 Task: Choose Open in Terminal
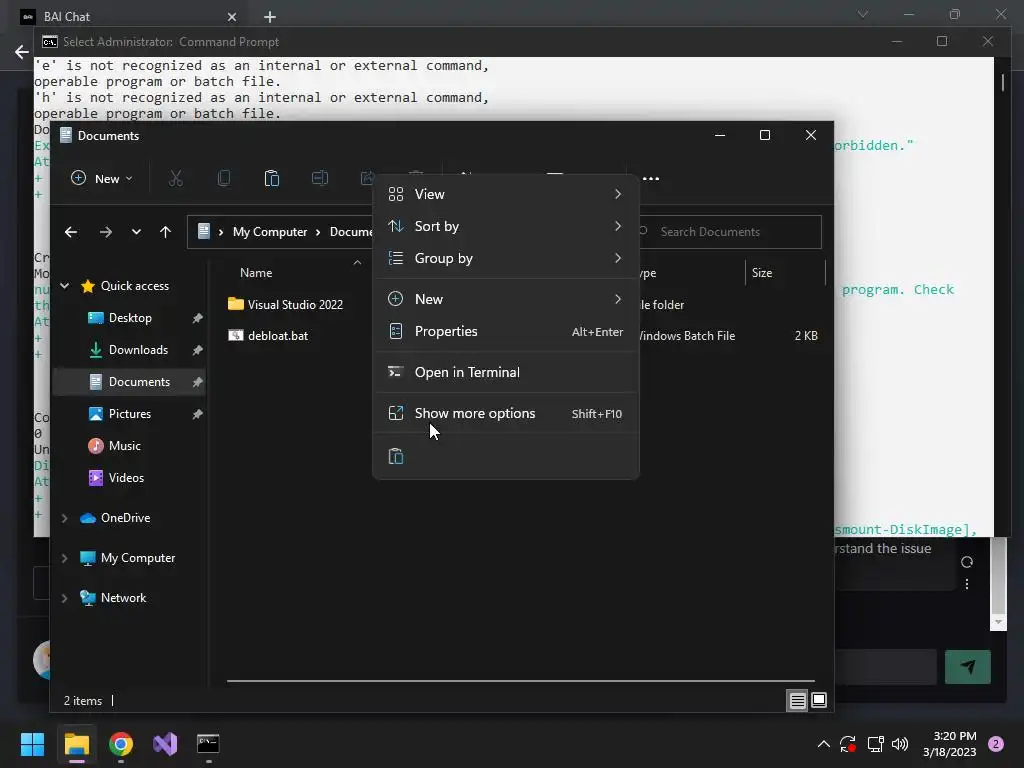click(505, 372)
